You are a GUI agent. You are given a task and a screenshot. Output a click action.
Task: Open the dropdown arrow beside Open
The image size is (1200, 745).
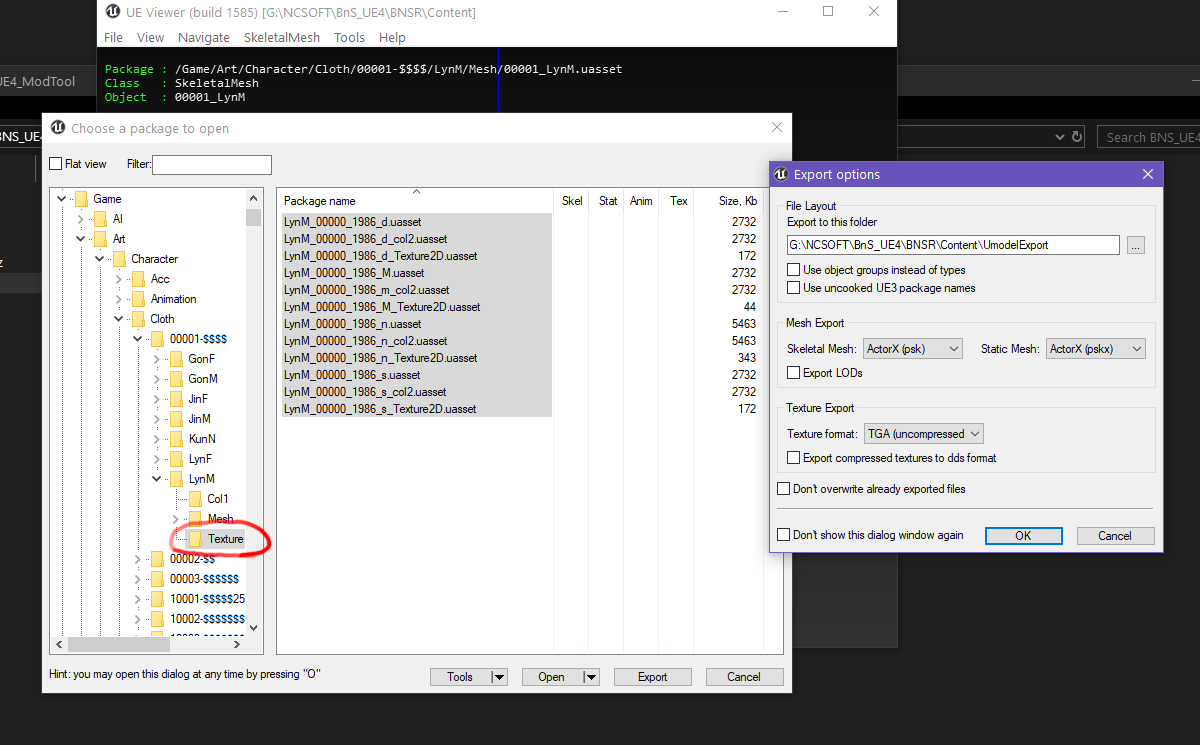tap(591, 677)
